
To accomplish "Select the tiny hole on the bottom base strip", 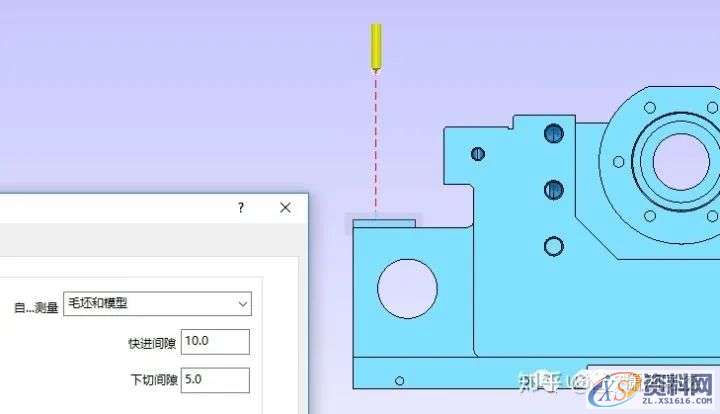I will point(400,380).
